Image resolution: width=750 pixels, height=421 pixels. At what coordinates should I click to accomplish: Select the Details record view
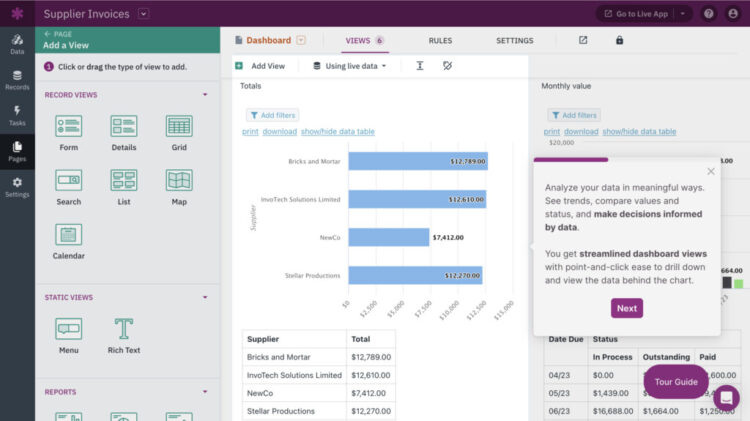(124, 133)
